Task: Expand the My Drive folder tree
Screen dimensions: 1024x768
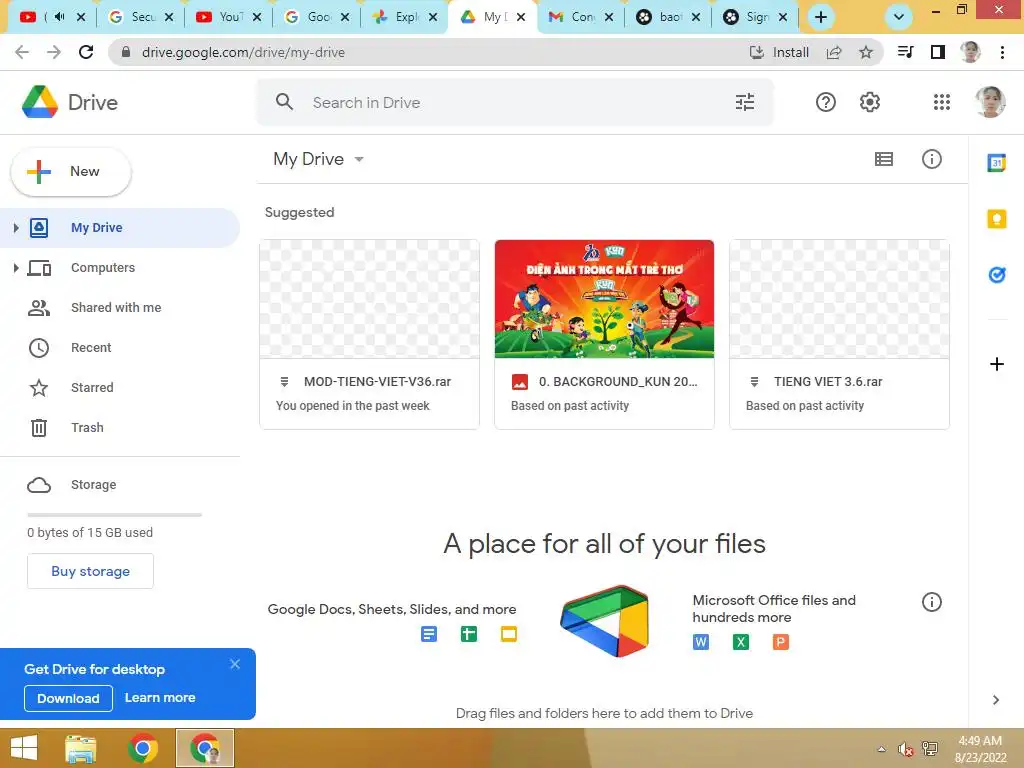Action: click(x=16, y=227)
